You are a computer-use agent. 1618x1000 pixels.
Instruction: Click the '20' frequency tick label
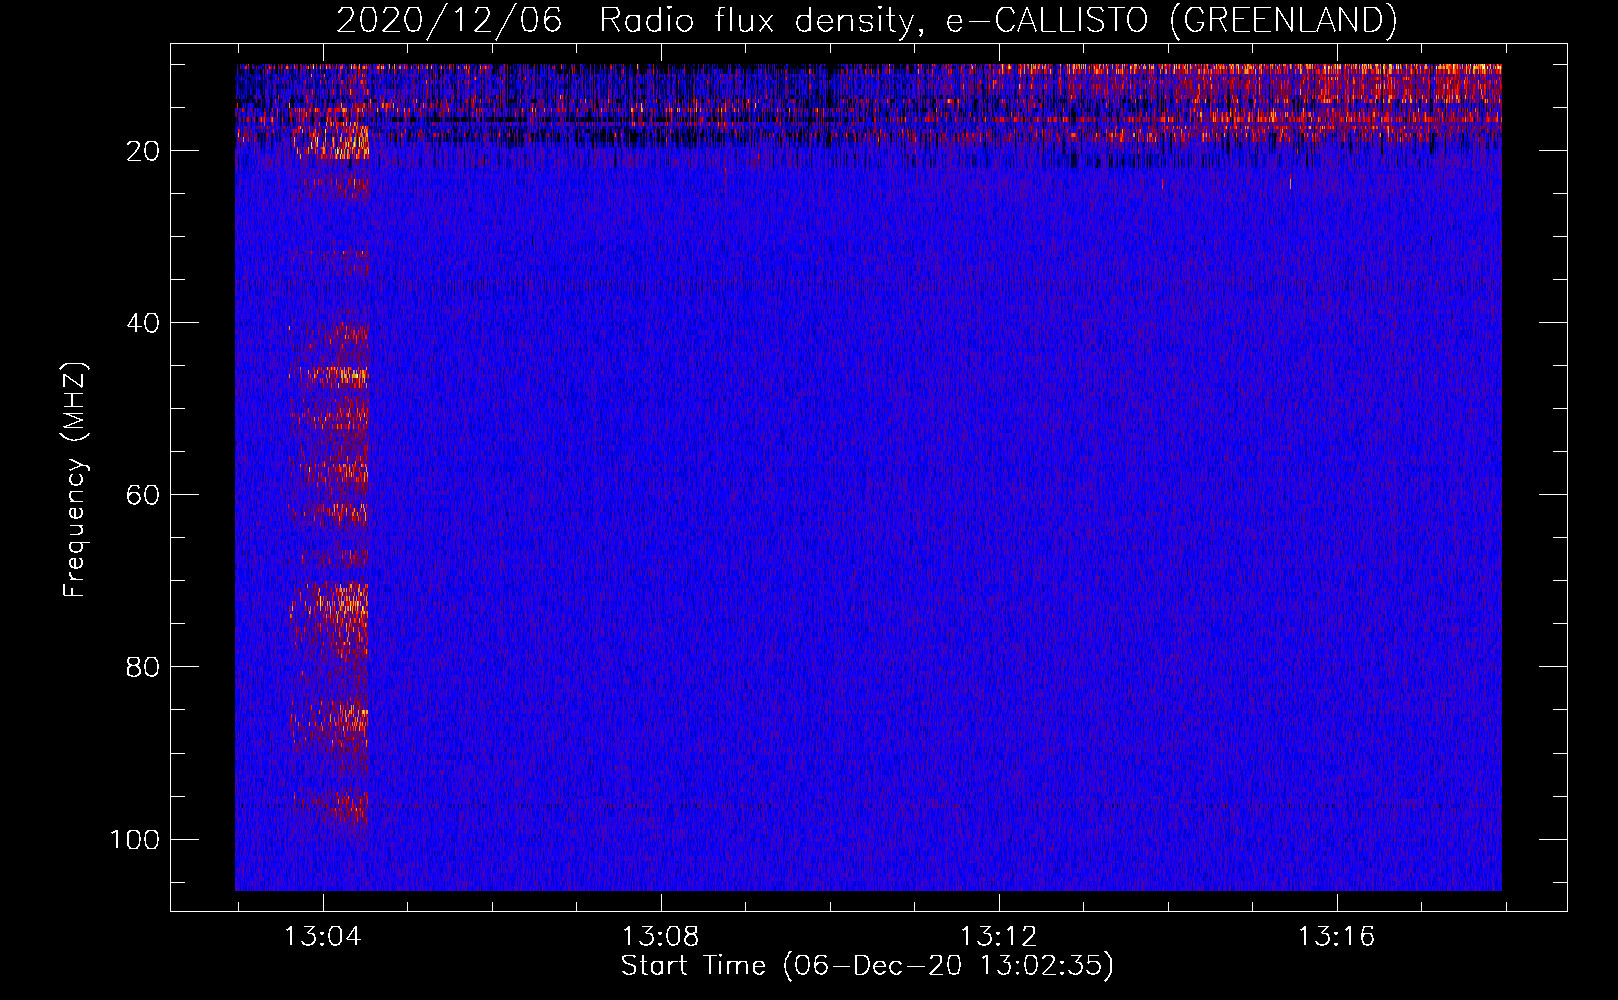pos(143,151)
